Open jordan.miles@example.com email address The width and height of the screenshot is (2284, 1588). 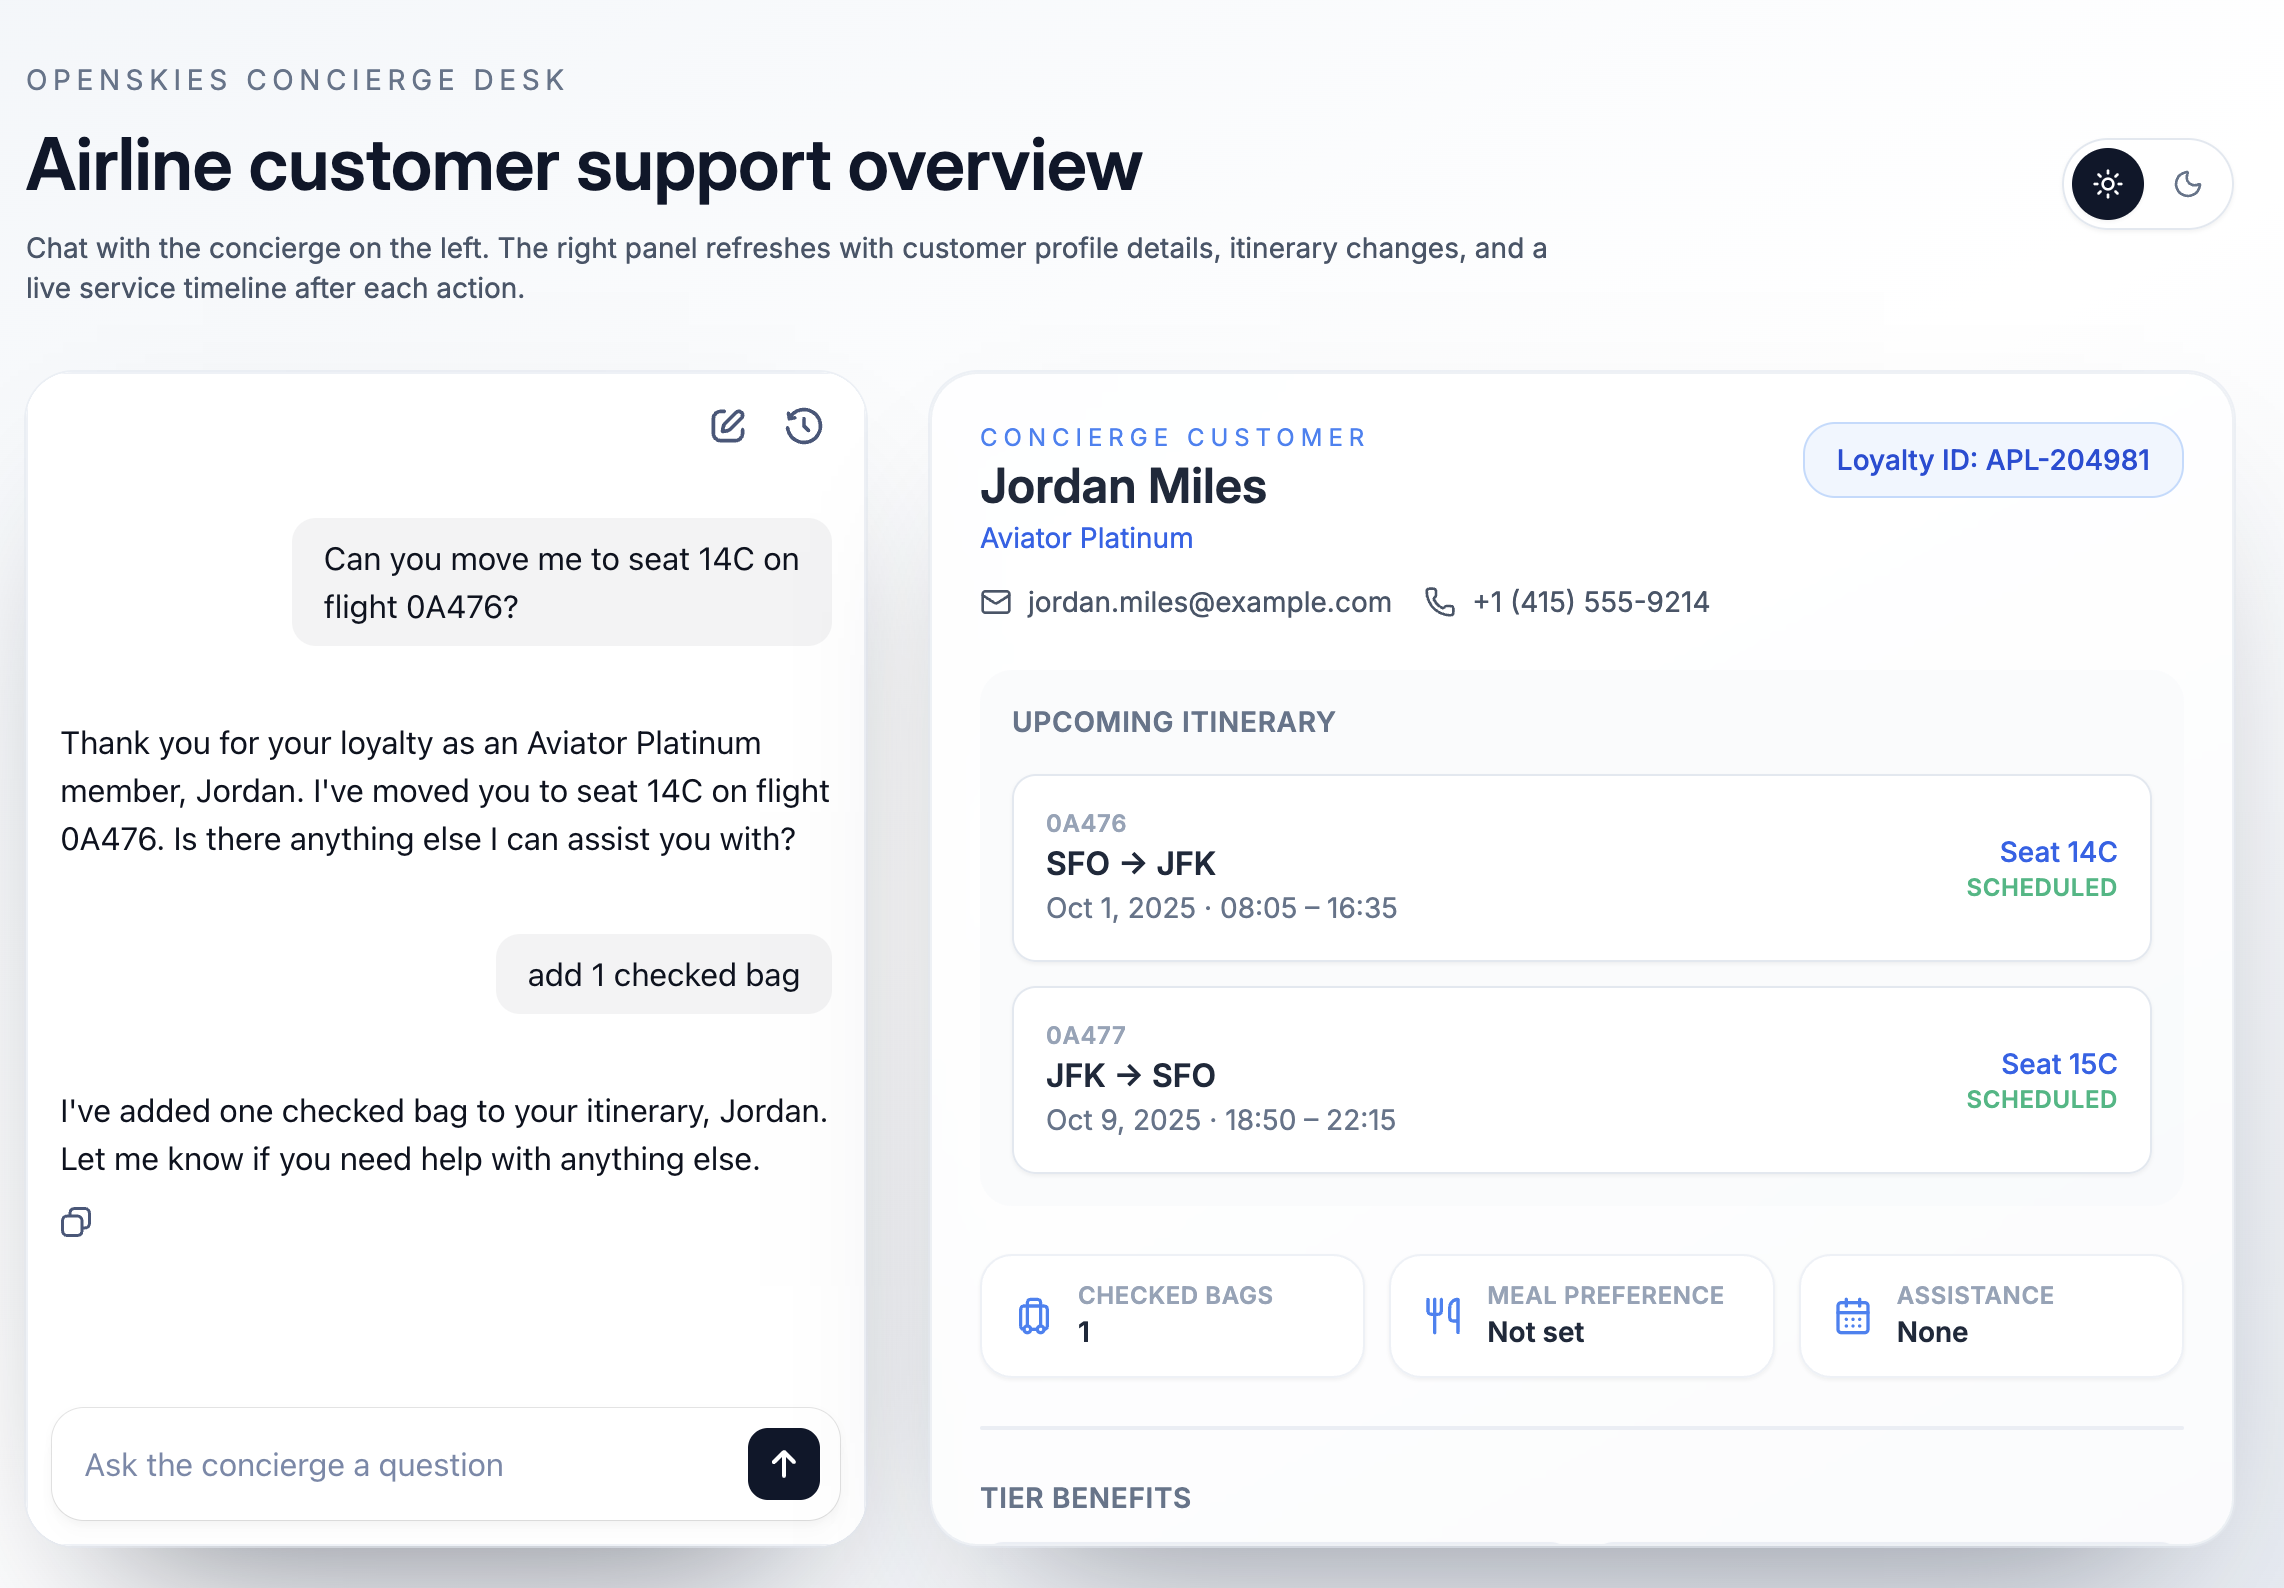1210,602
